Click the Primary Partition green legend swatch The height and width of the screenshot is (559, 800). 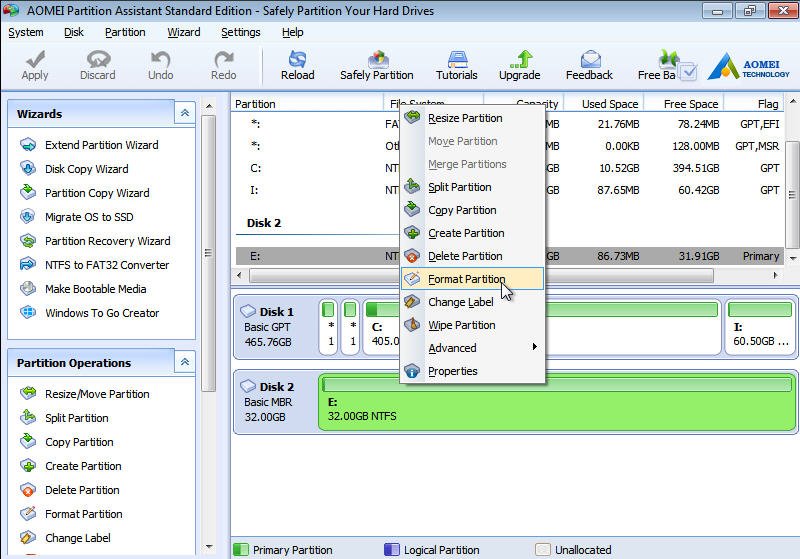241,549
